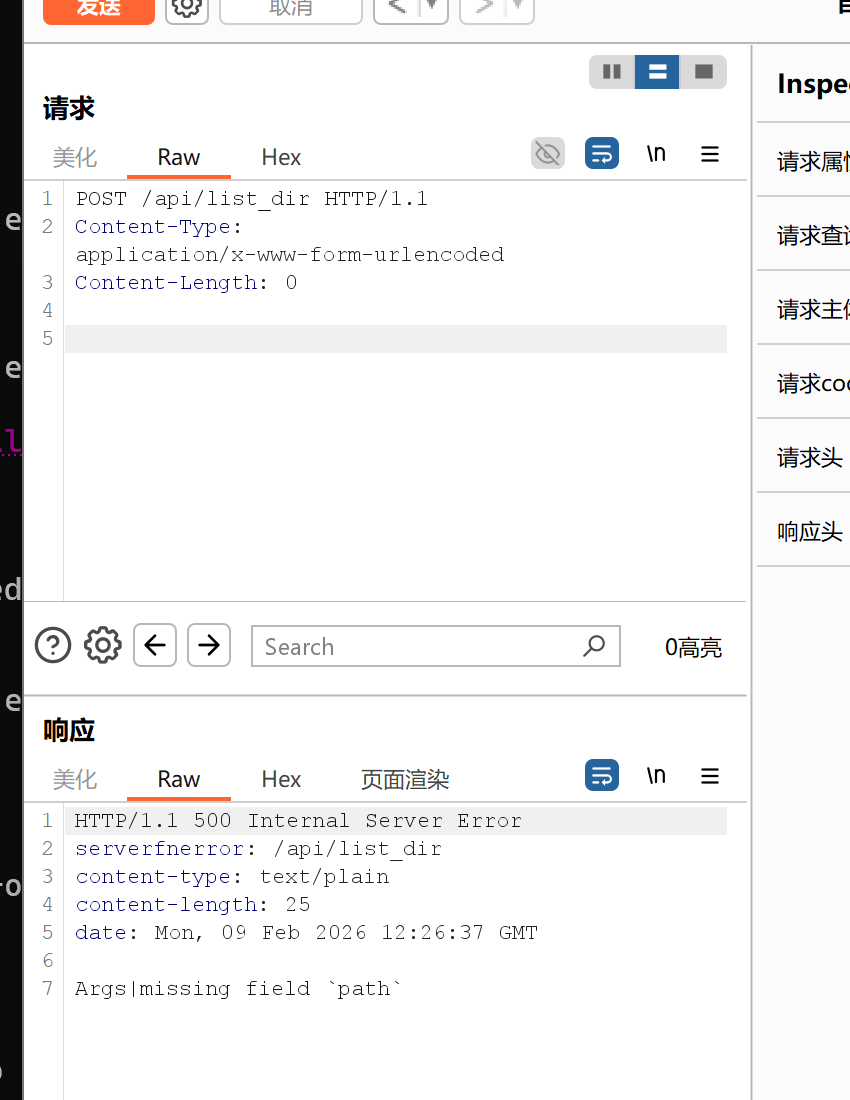Open search settings gear beside the help icon

102,646
